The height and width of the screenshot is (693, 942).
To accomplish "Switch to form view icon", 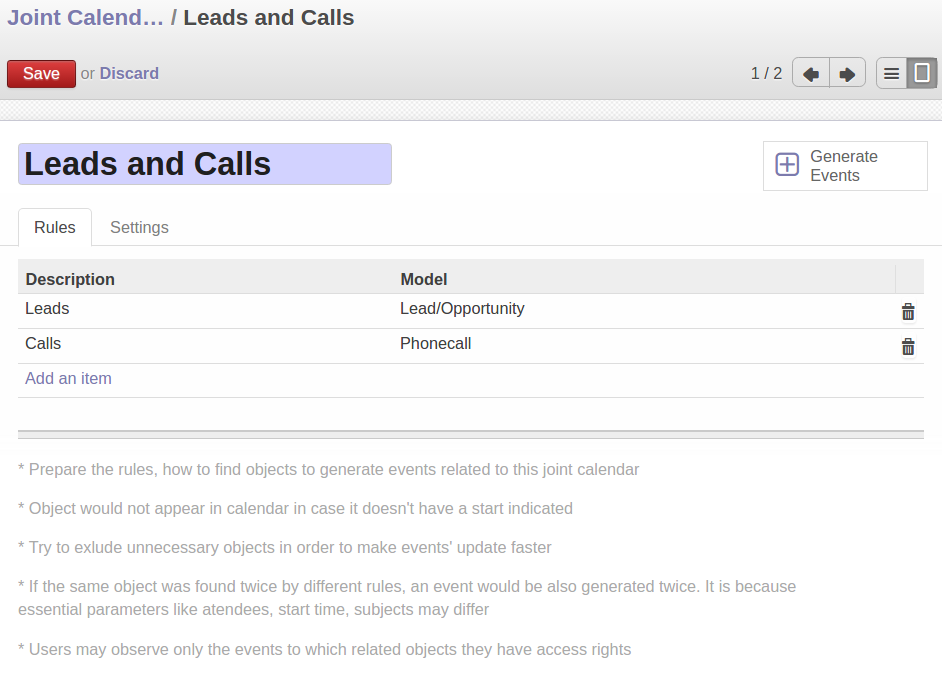I will click(x=922, y=74).
